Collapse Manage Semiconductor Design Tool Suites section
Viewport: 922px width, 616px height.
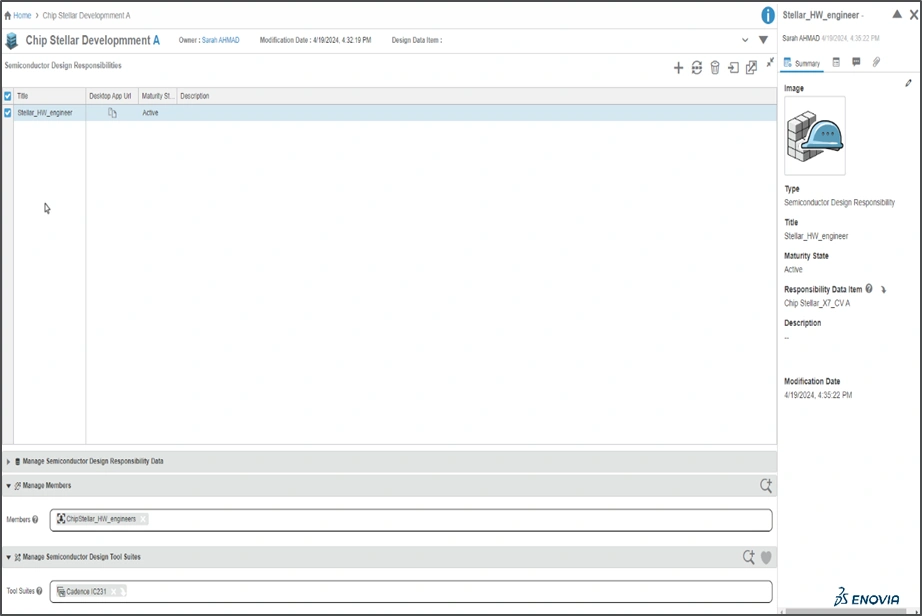tap(8, 557)
